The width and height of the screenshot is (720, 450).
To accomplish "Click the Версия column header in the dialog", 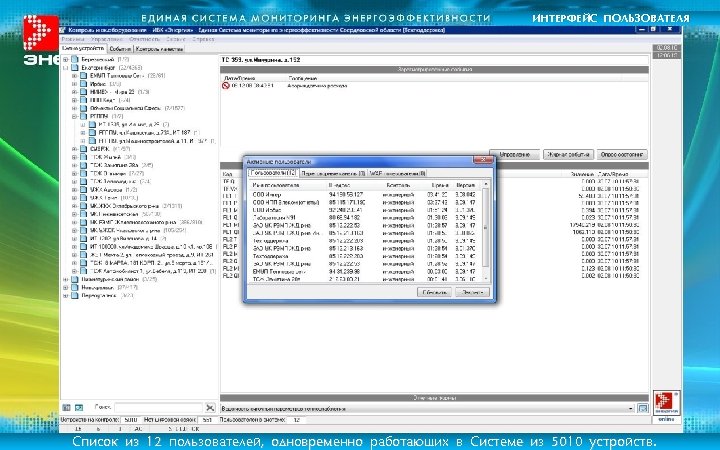I will [465, 185].
